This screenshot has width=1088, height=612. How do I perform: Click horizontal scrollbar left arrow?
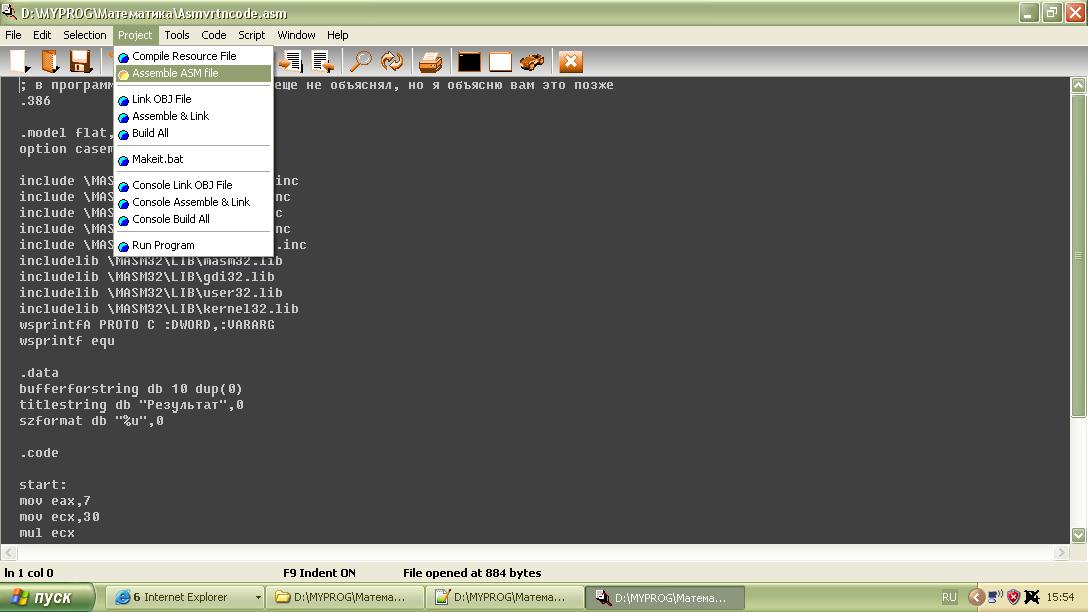[x=9, y=552]
